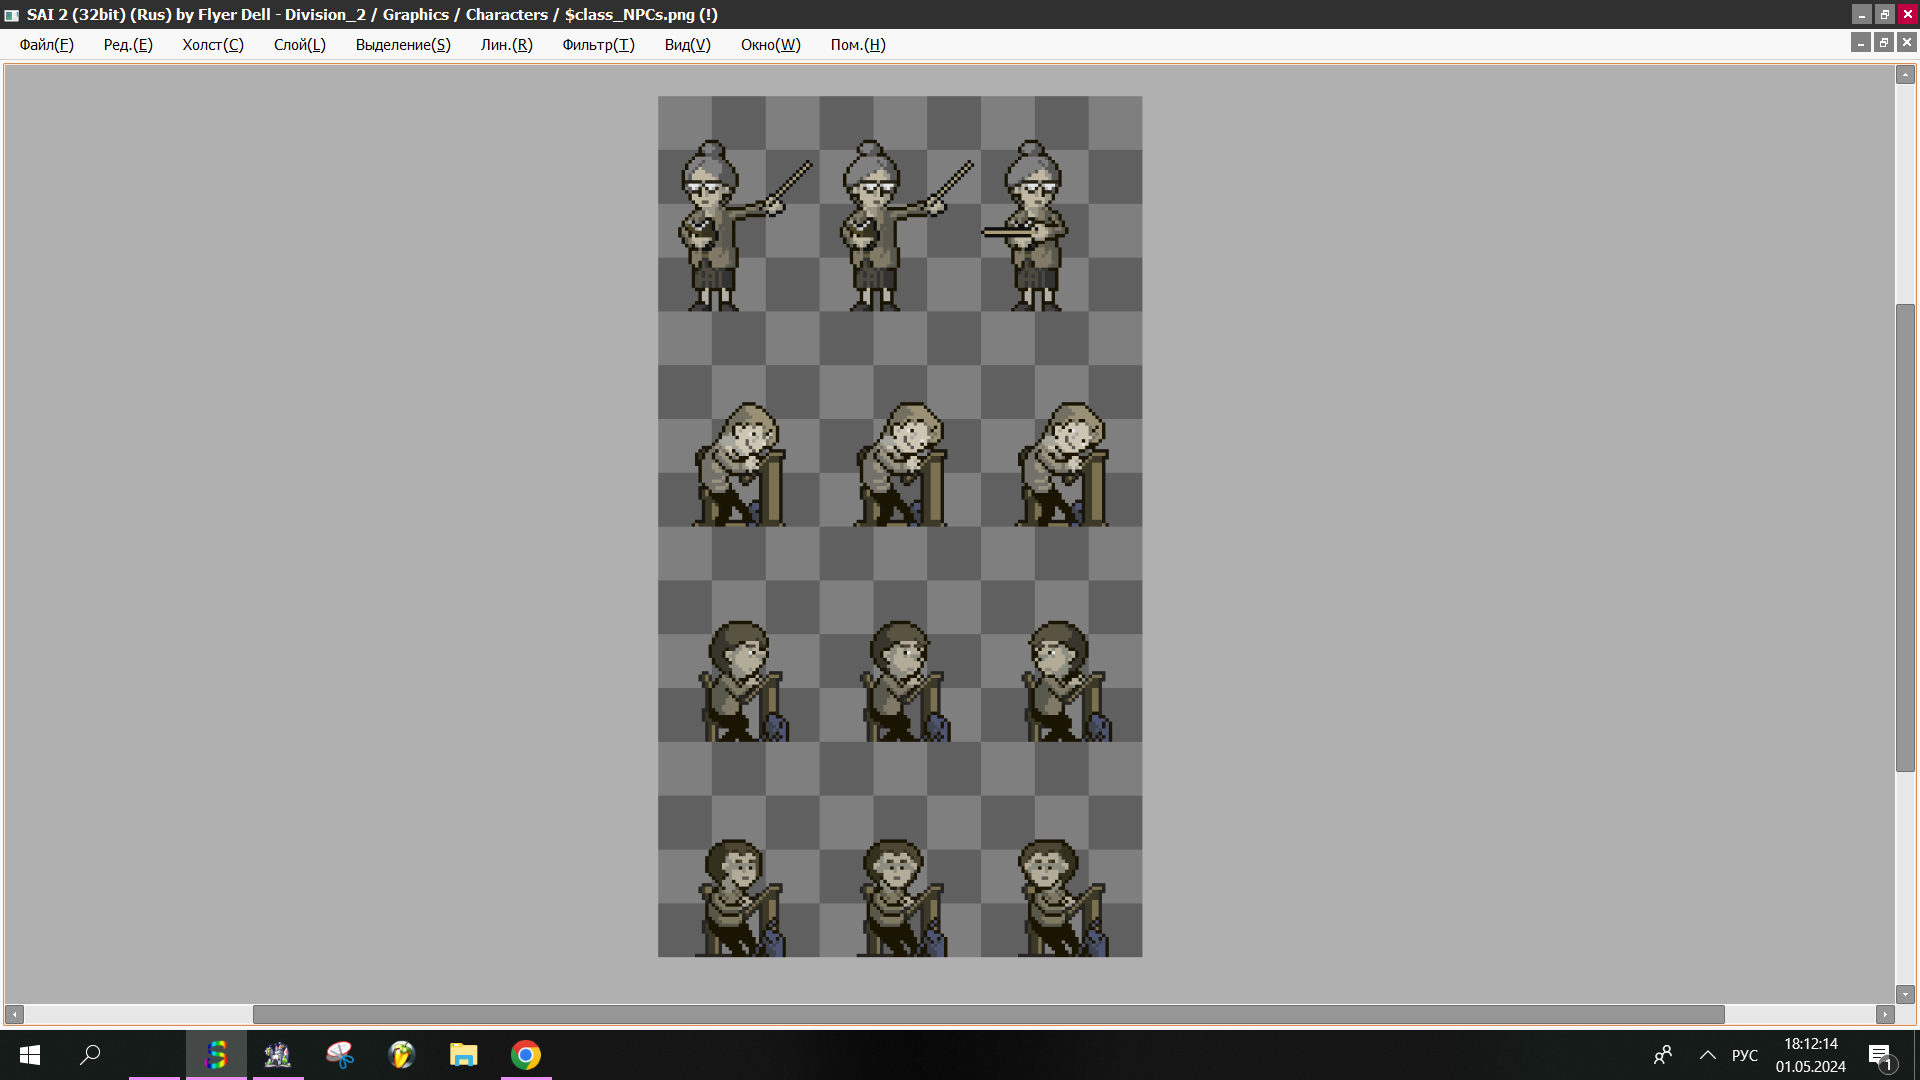Click the vertical scrollbar down arrow
This screenshot has width=1920, height=1080.
(x=1905, y=994)
